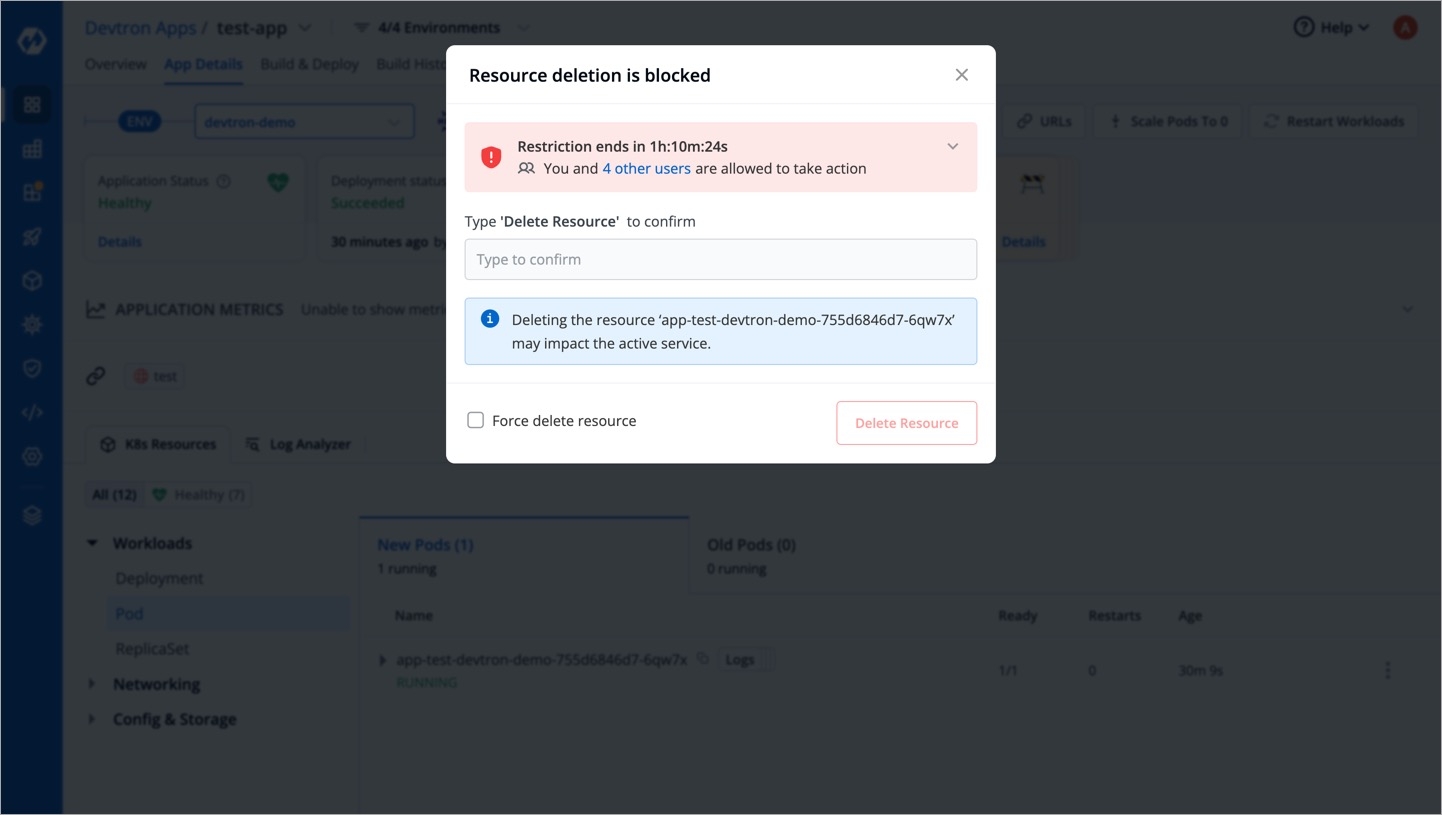Select Deployment in Workloads tree

pos(159,578)
